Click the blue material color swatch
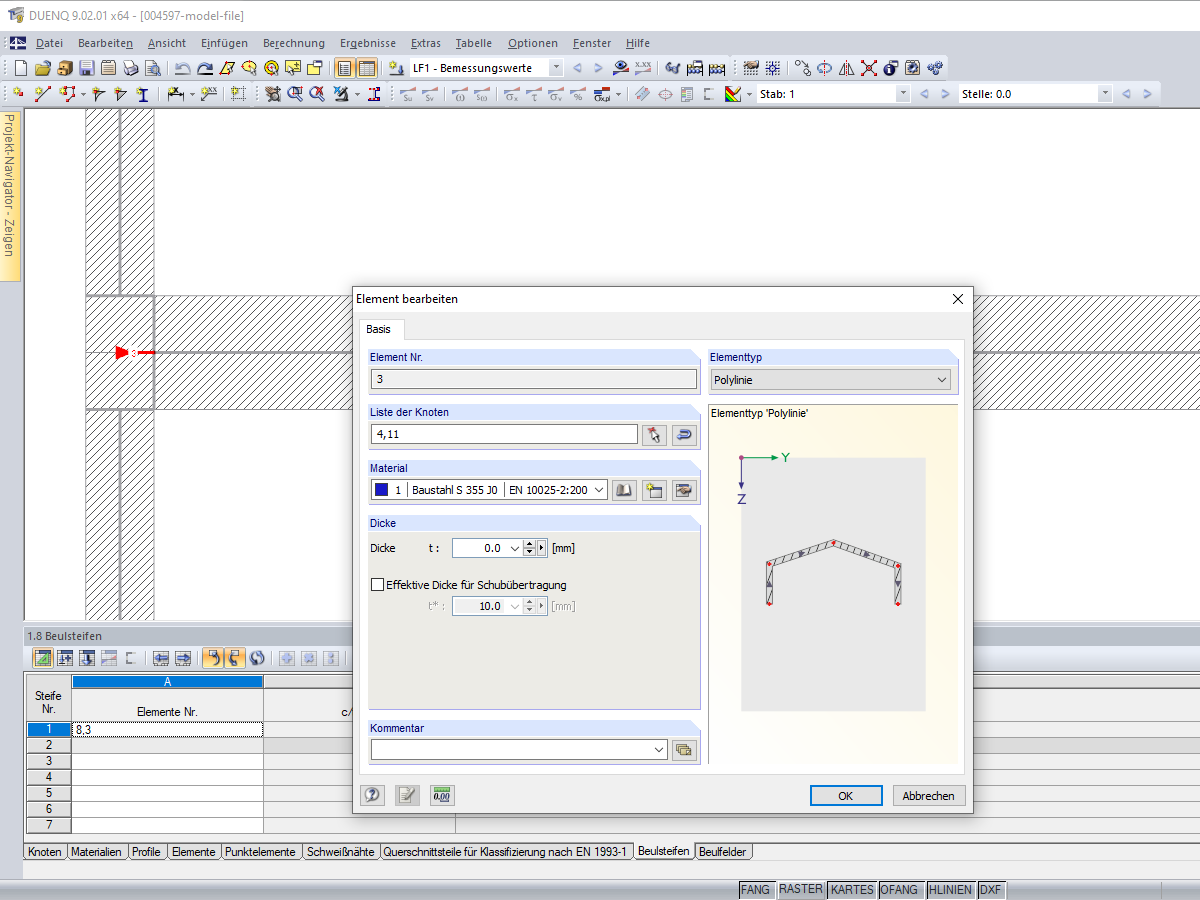The image size is (1200, 900). click(x=381, y=490)
